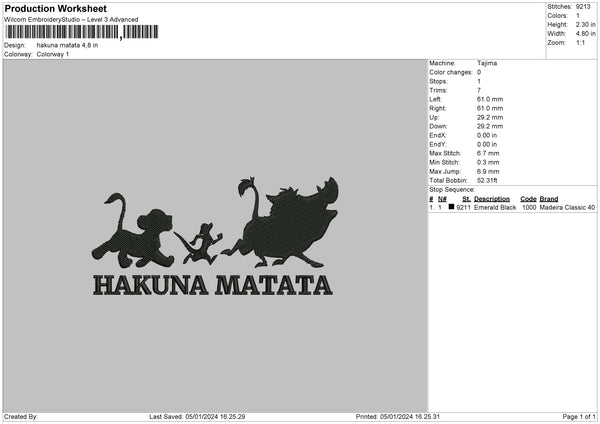This screenshot has height=424, width=600.
Task: Click the design name 'hakuna matata 4,8 in'
Action: click(x=67, y=45)
